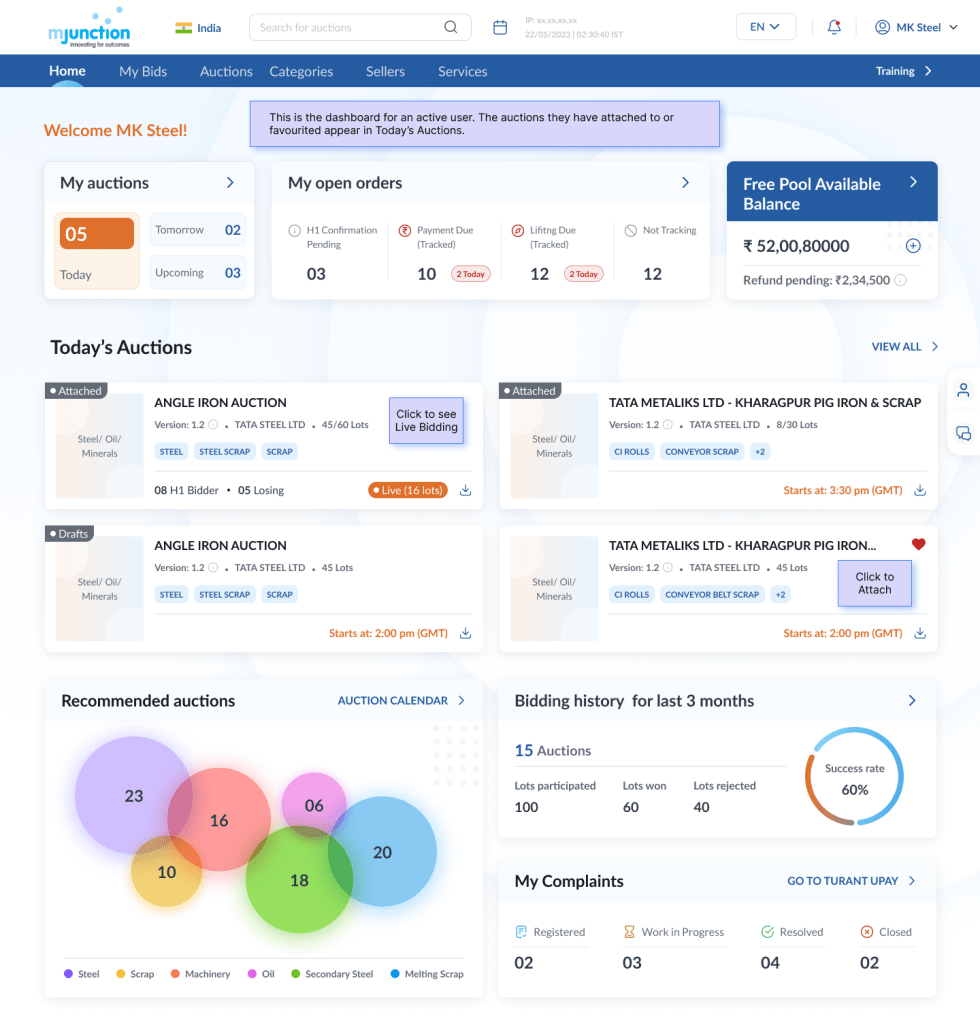Click the user profile icon on right sidebar

[963, 390]
